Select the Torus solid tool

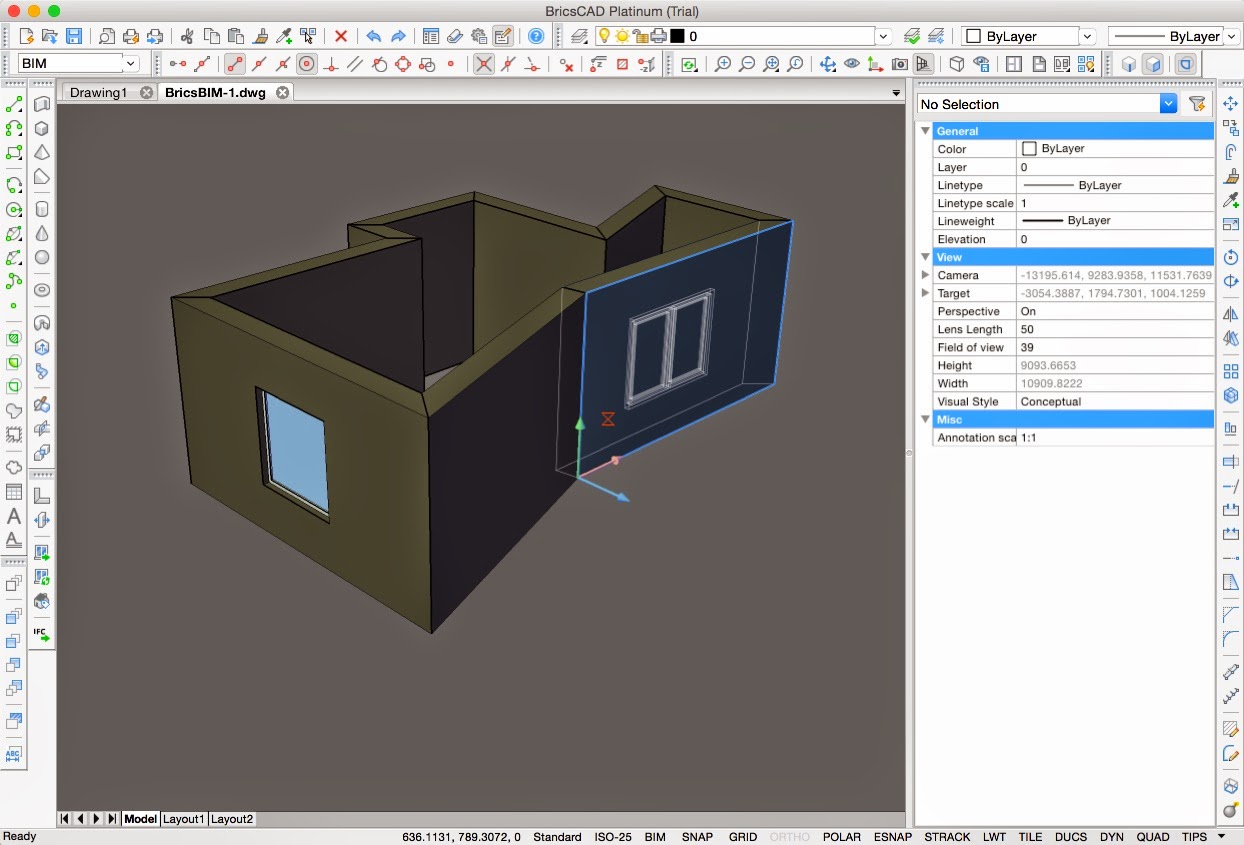(x=42, y=290)
